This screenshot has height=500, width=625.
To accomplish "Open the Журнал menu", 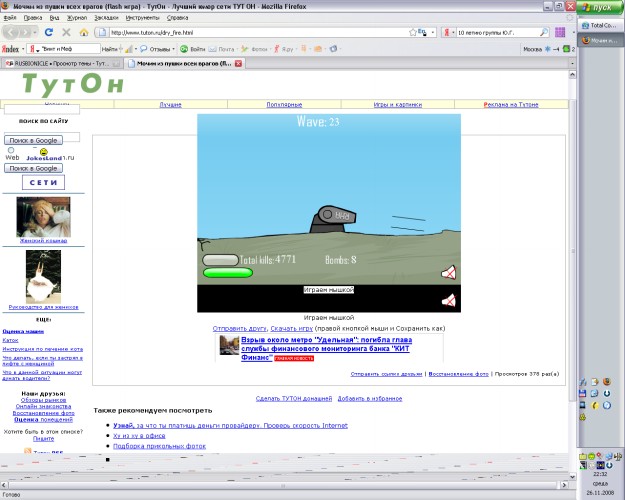I will click(77, 18).
